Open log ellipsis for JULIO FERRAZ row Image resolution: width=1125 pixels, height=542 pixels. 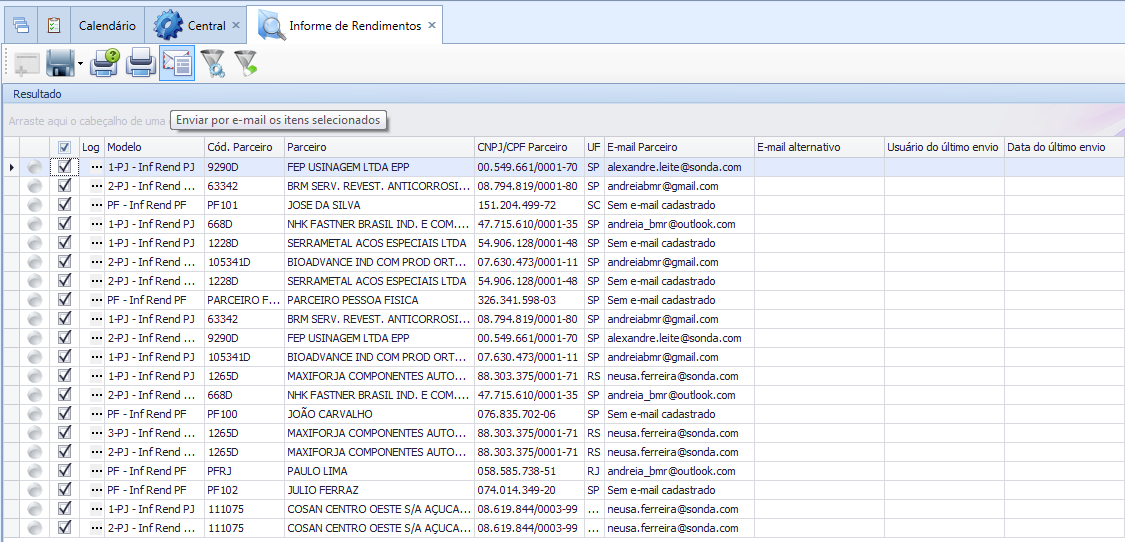pos(96,490)
